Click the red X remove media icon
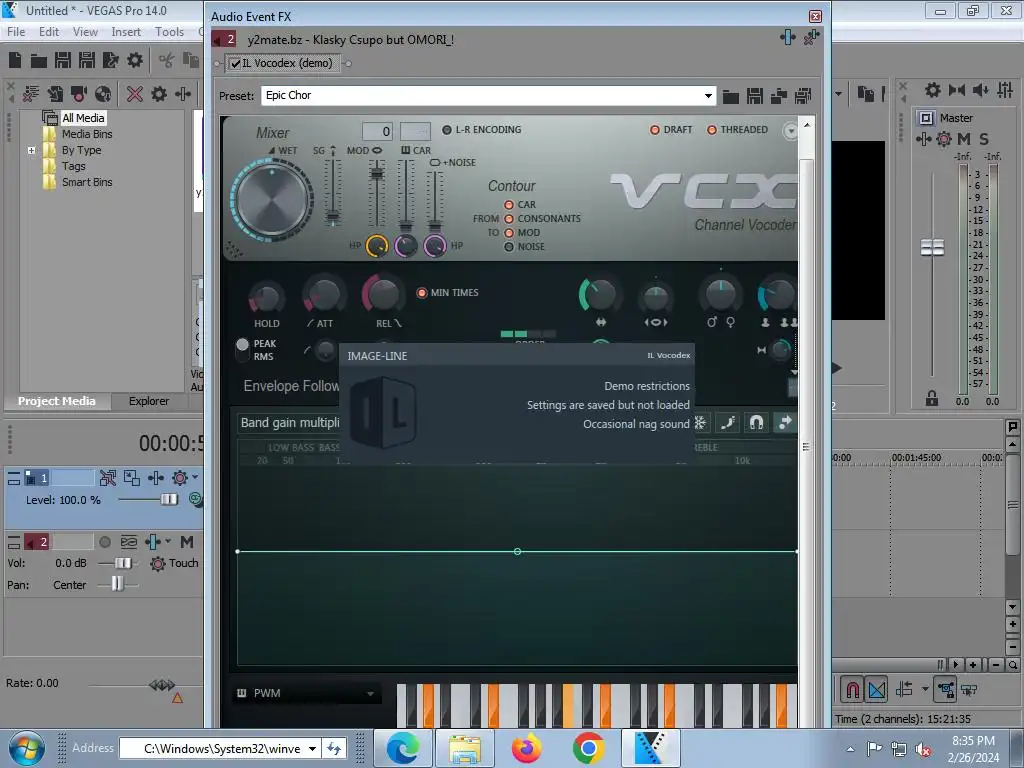Image resolution: width=1024 pixels, height=768 pixels. (135, 94)
